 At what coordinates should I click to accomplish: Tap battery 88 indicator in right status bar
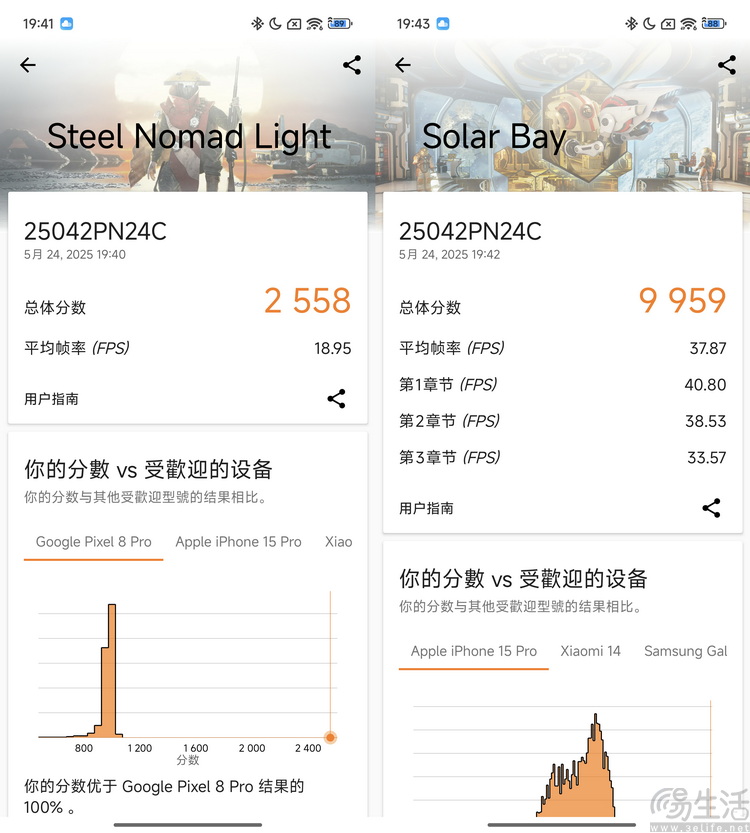714,23
